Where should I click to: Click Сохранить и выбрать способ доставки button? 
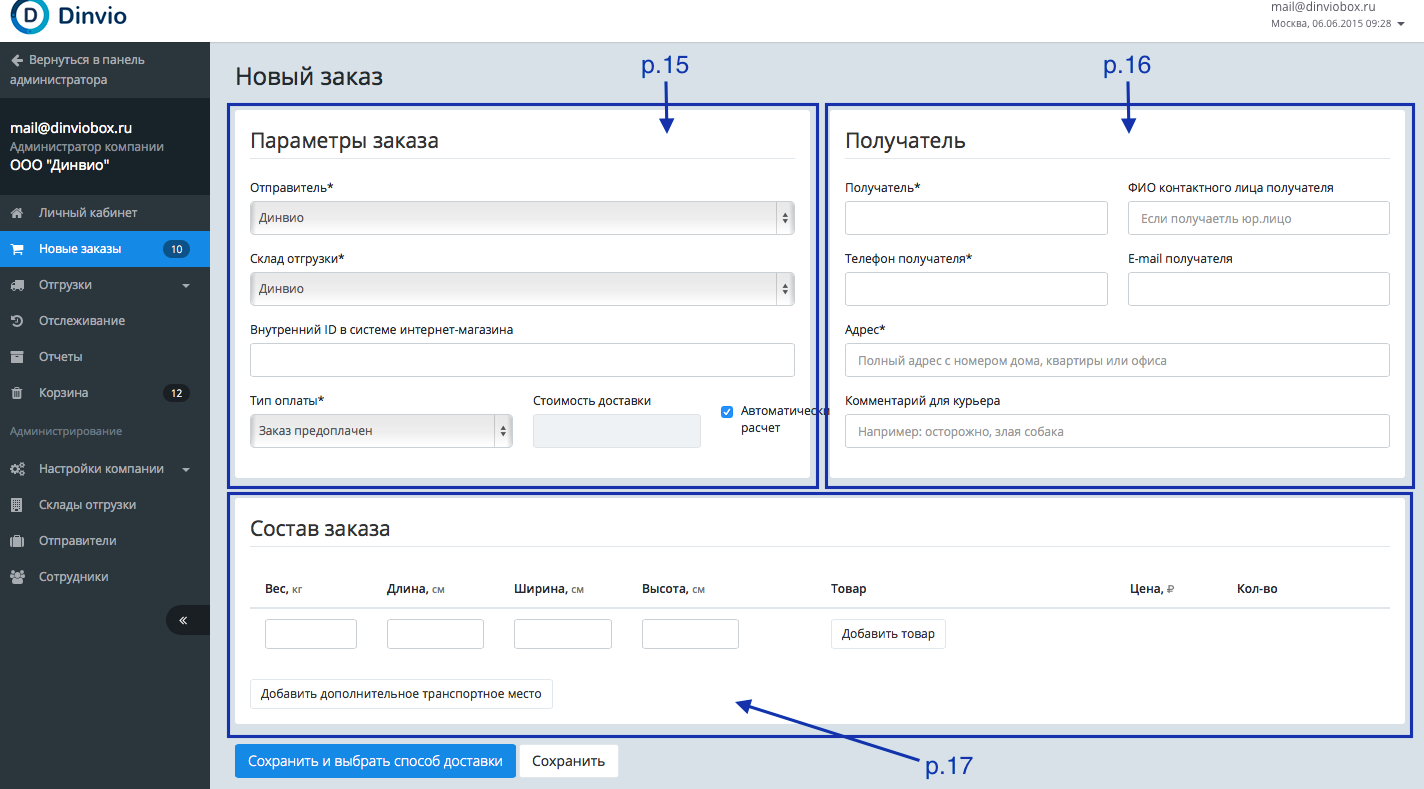(375, 761)
